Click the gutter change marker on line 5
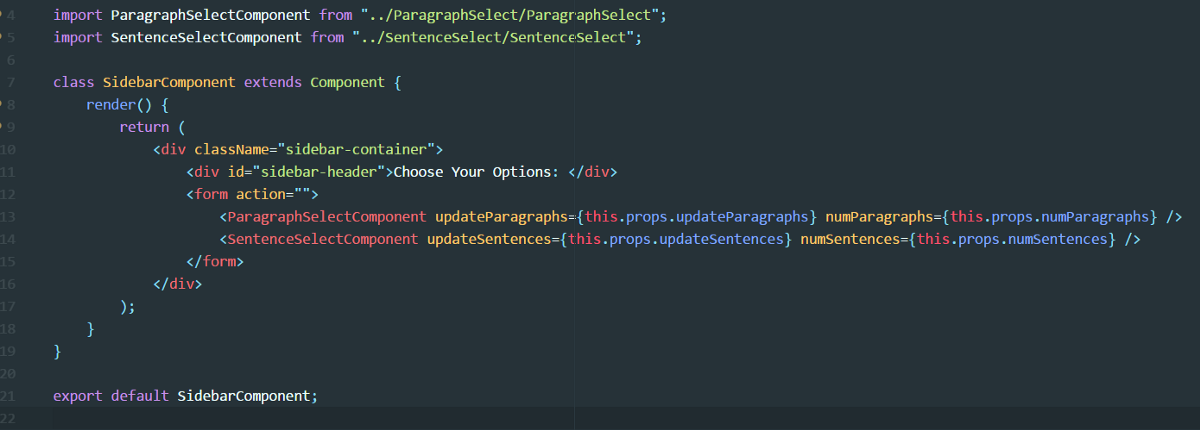Image resolution: width=1200 pixels, height=430 pixels. pos(2,38)
